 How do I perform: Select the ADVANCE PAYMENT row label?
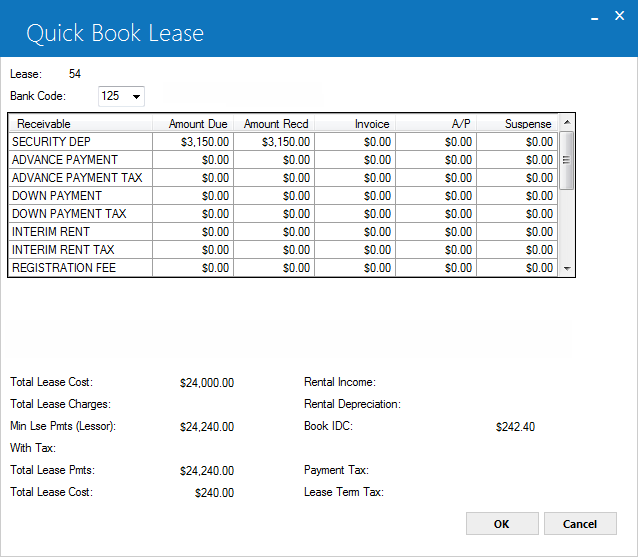point(80,159)
